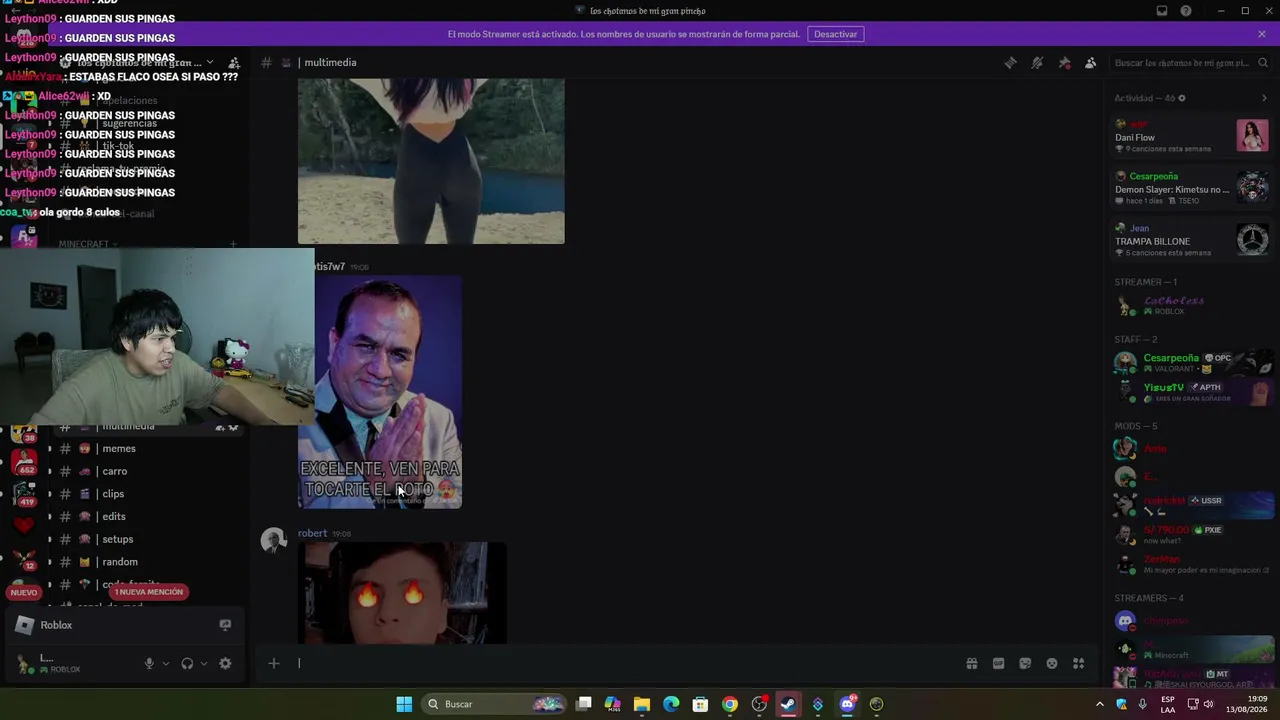This screenshot has height=720, width=1280.
Task: Open audio output options dropdown
Action: (x=204, y=663)
